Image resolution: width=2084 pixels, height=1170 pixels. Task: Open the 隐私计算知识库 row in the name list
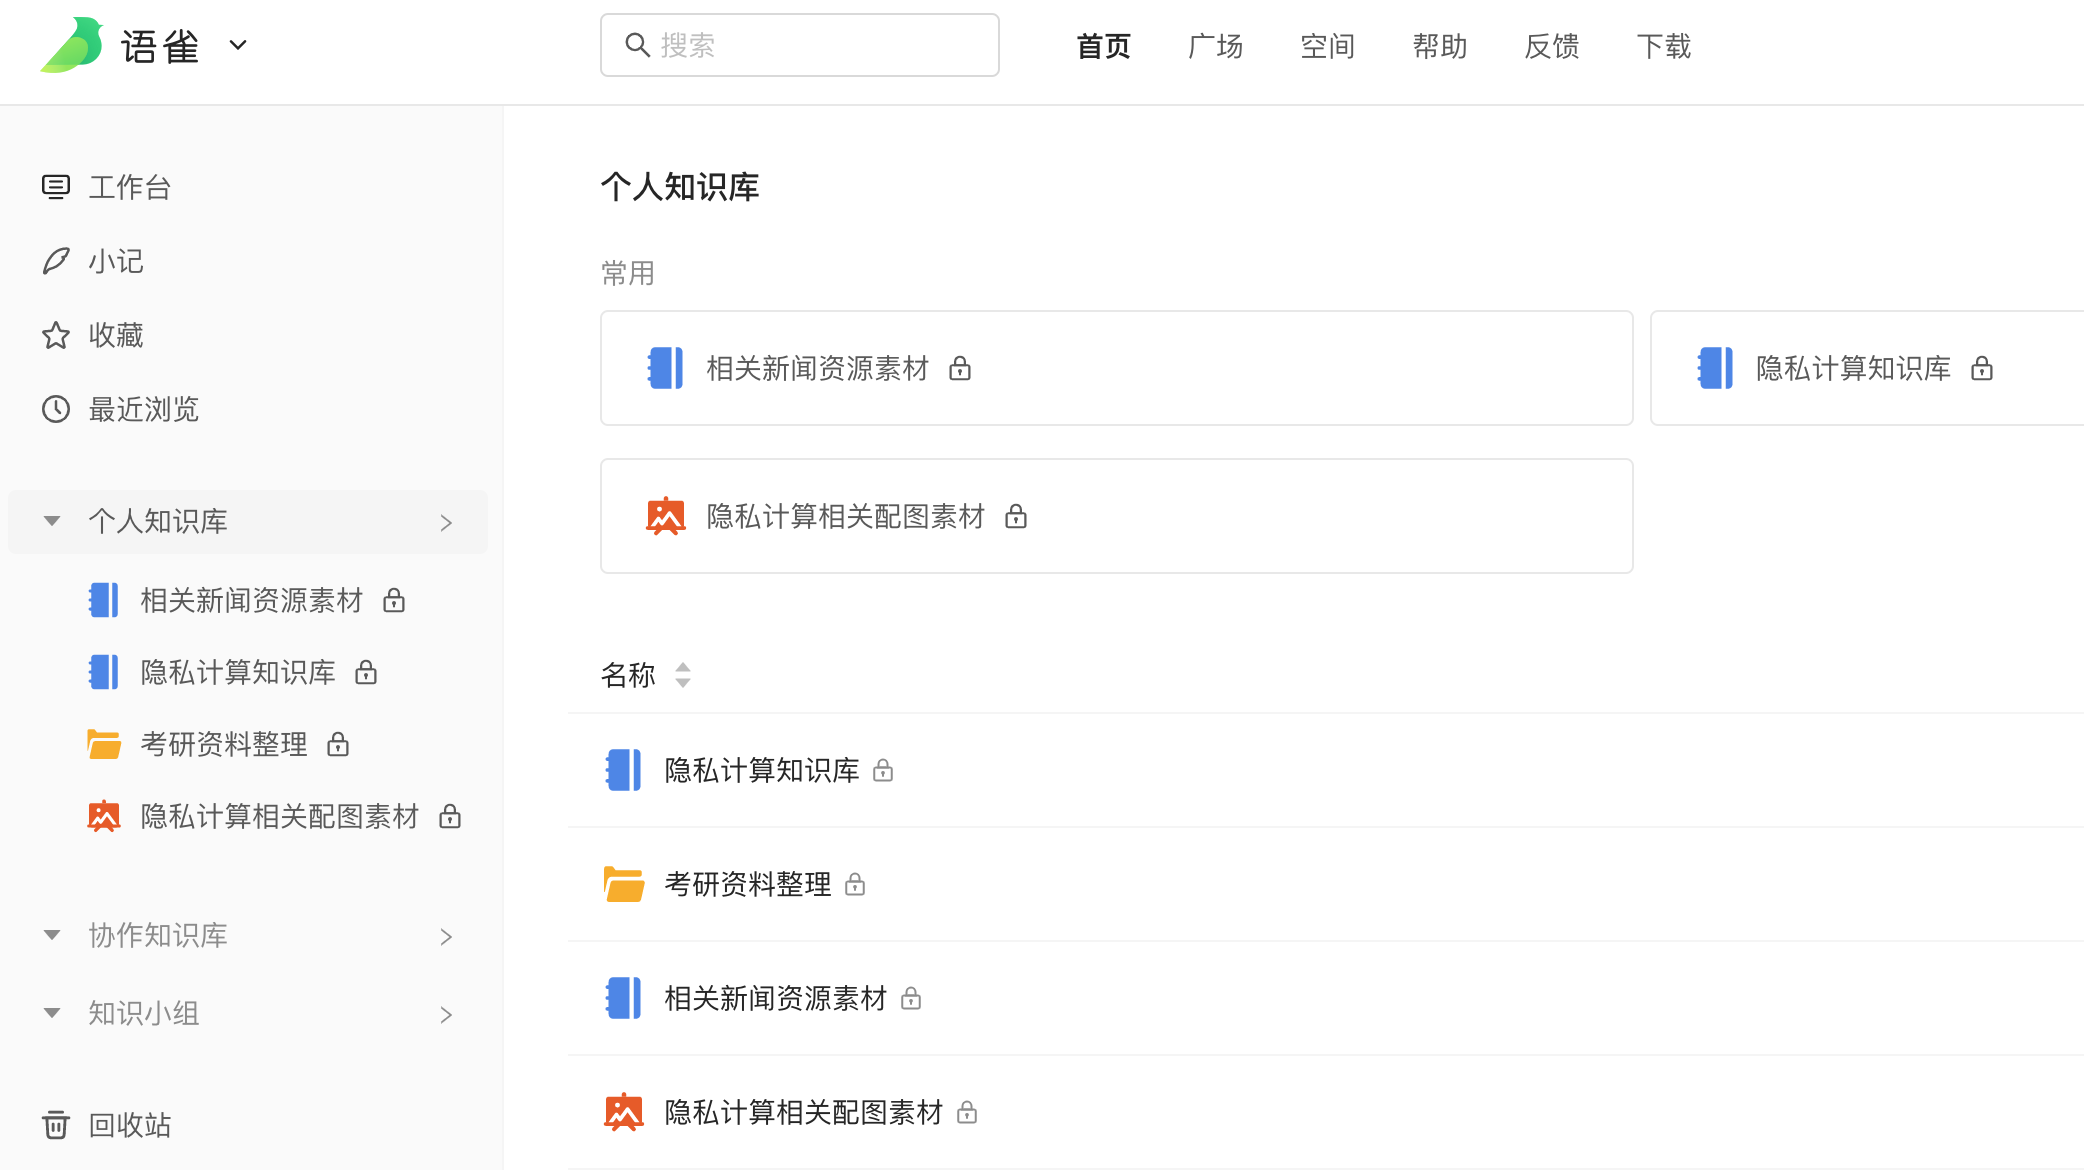tap(761, 770)
